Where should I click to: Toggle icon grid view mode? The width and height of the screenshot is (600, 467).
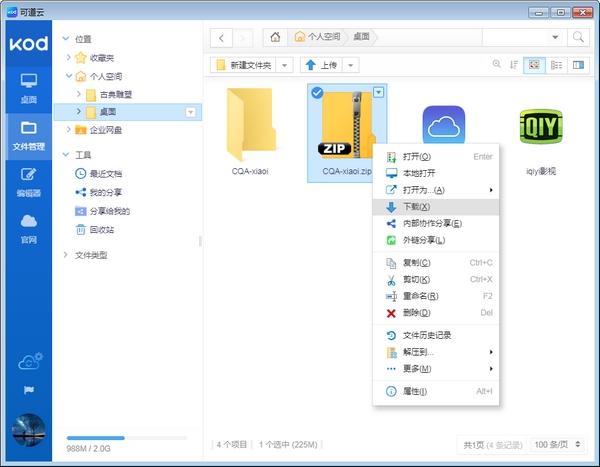click(535, 65)
